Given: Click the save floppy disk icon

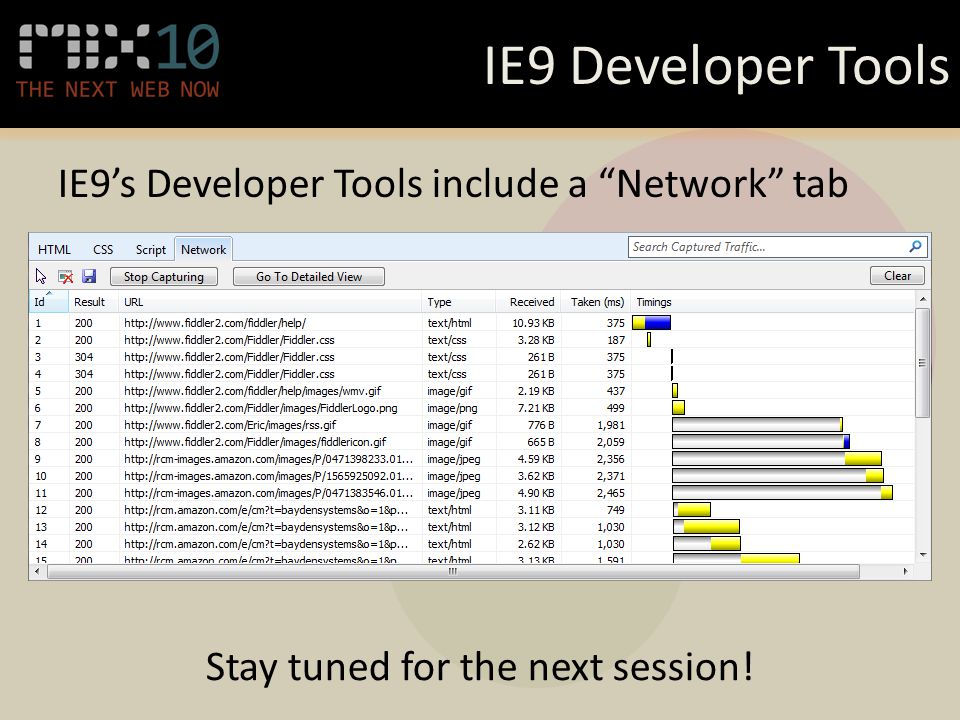Looking at the screenshot, I should [x=89, y=276].
